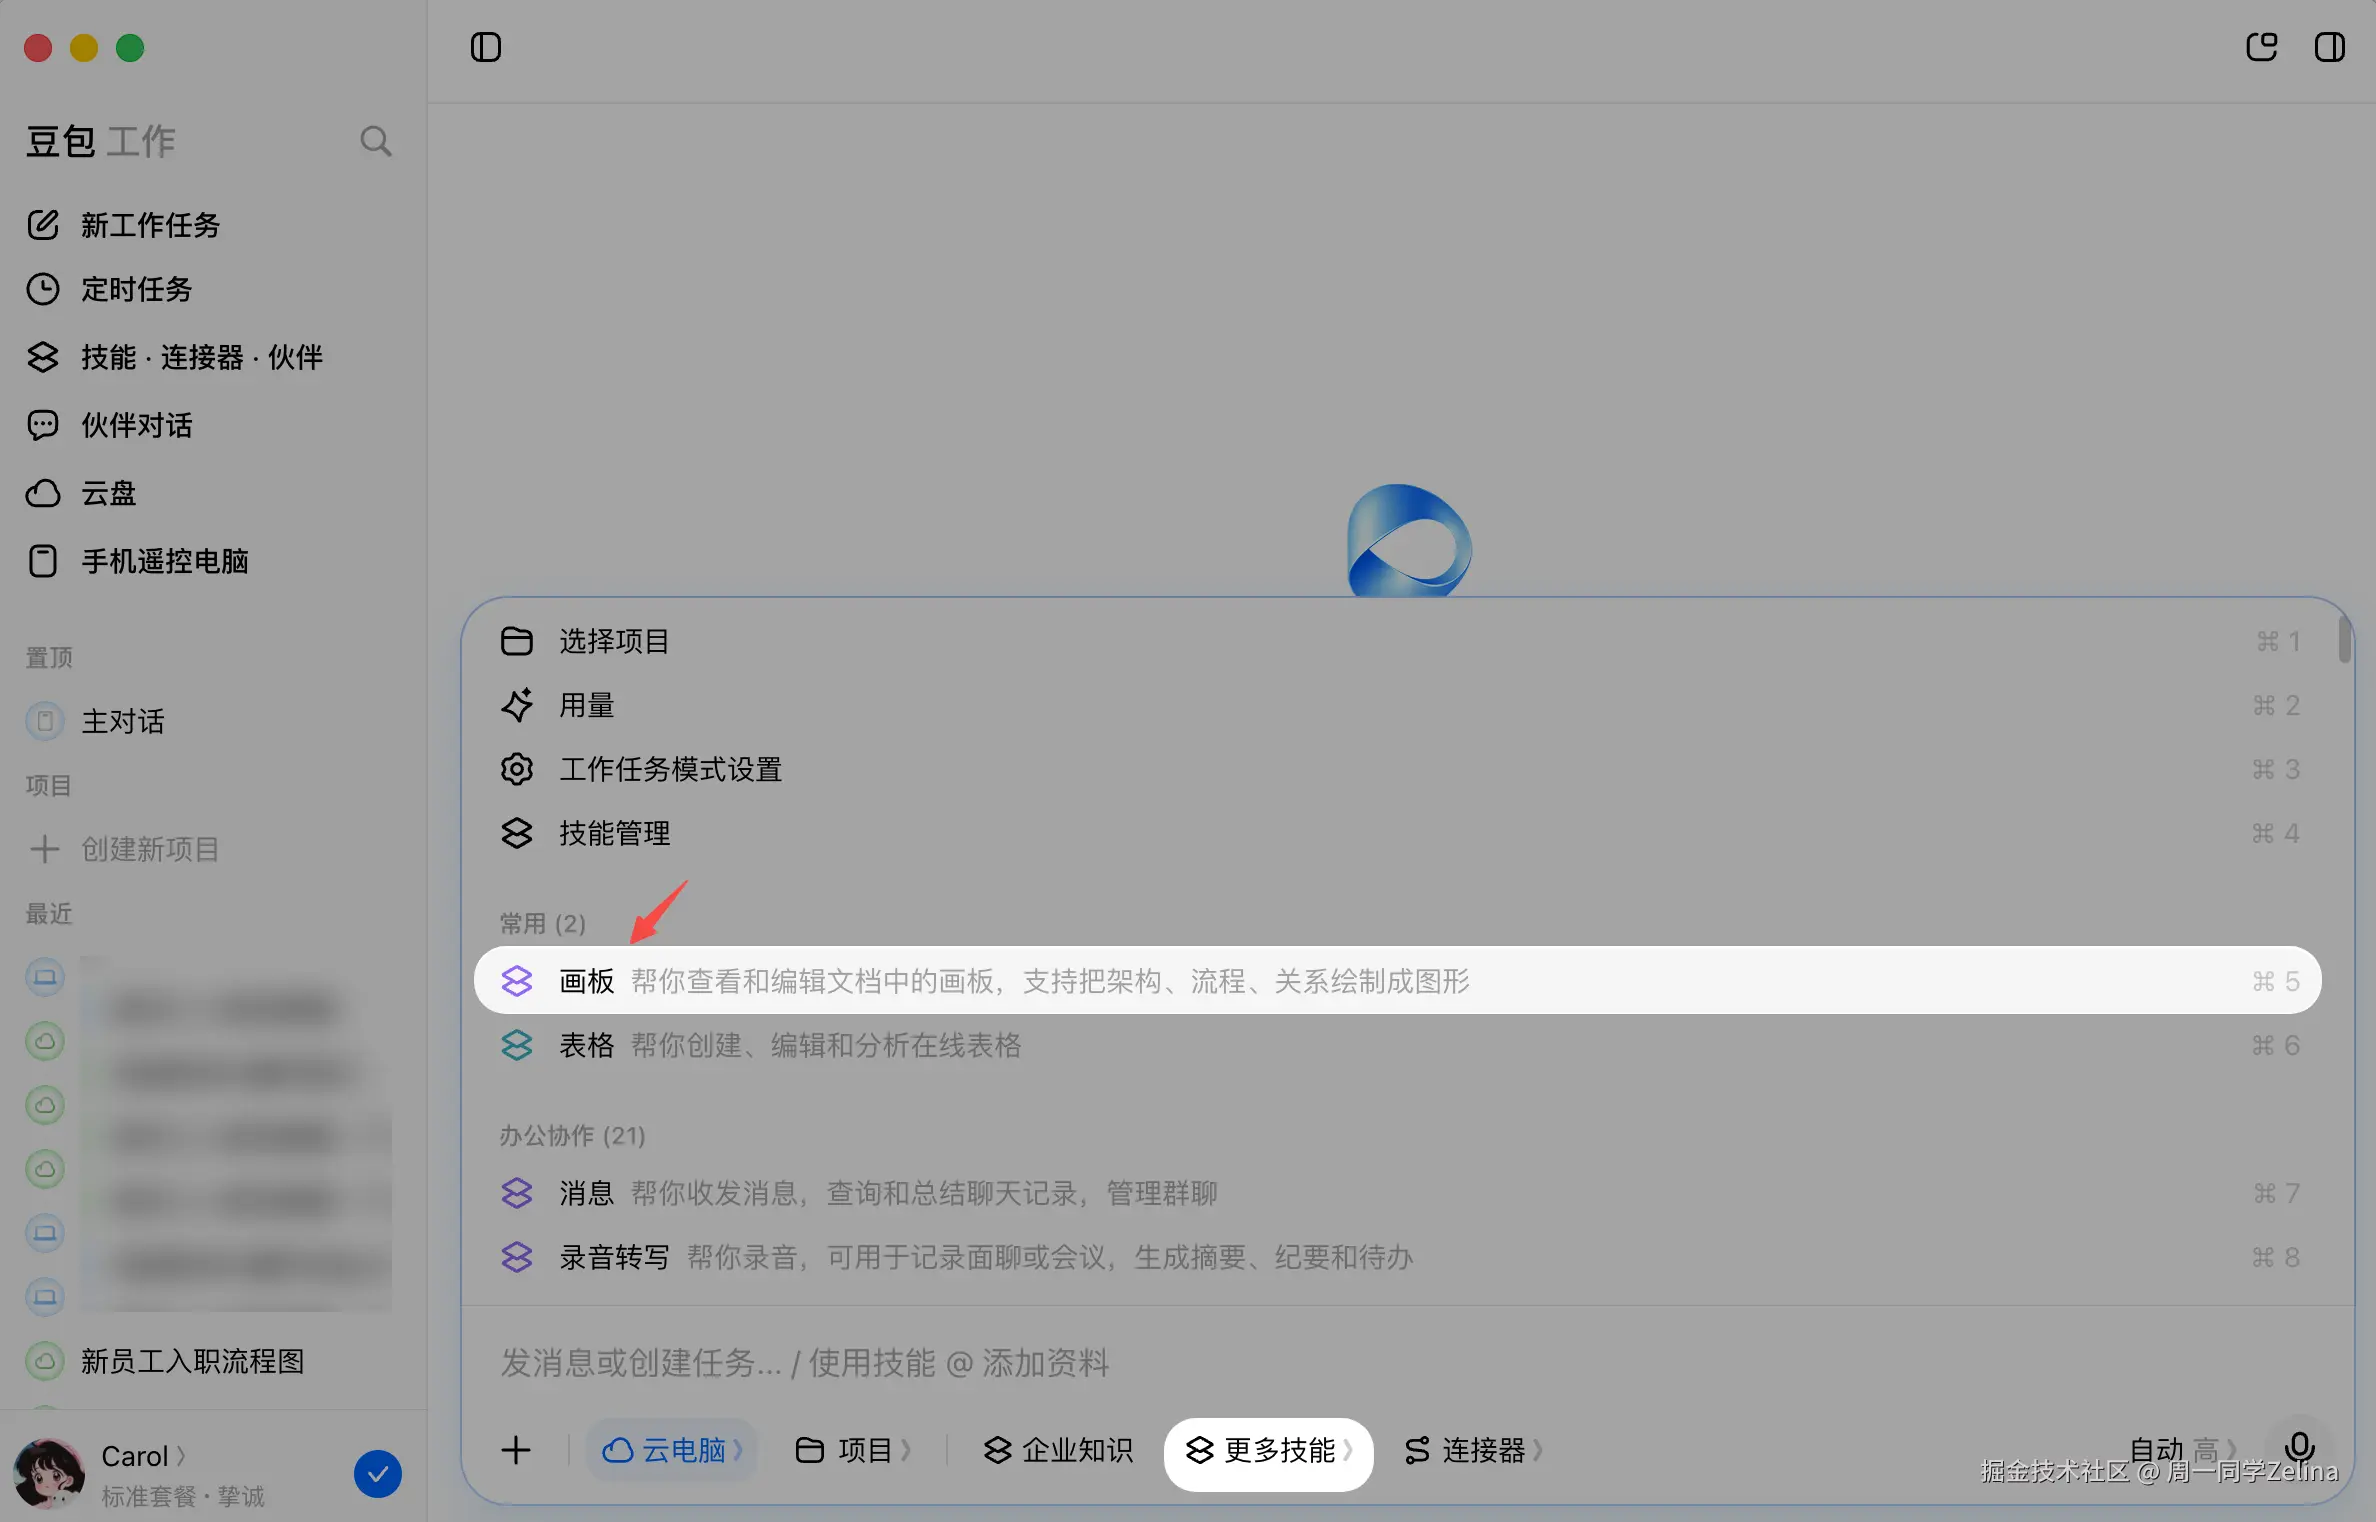Expand the Carol account menu chevron

[x=181, y=1456]
